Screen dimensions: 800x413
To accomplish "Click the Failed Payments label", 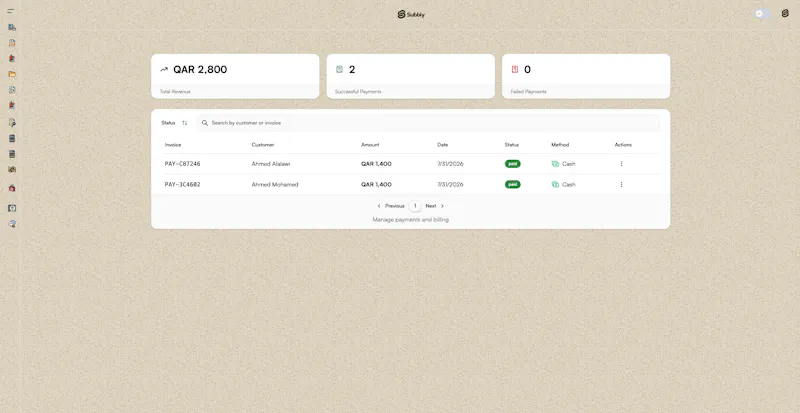I will [x=528, y=92].
